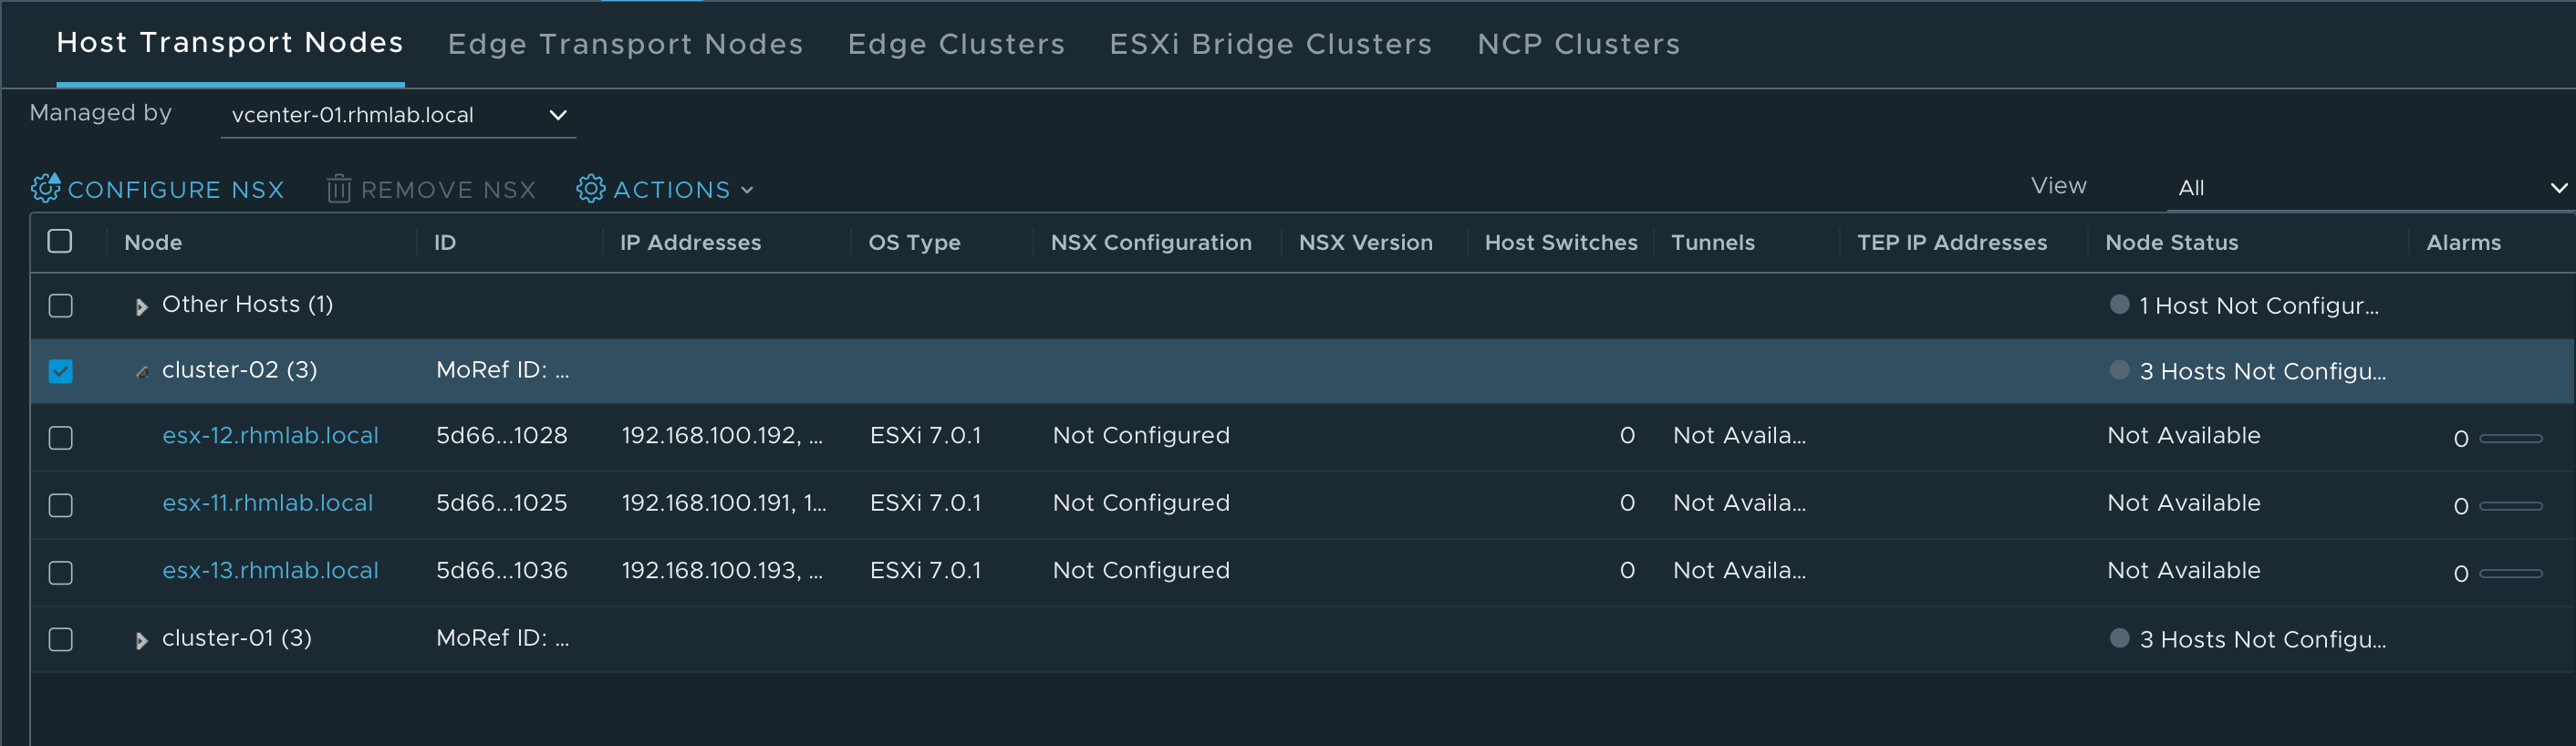2576x746 pixels.
Task: Click the Alarms column header
Action: coord(2463,242)
